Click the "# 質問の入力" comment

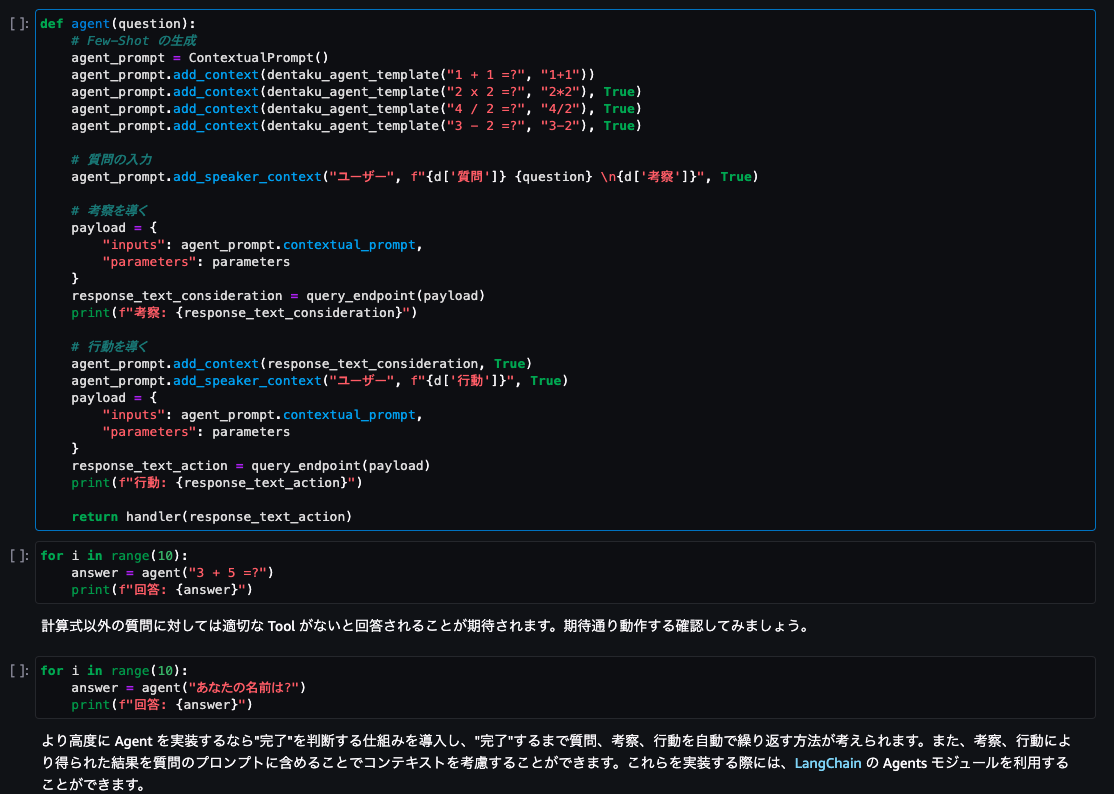[x=112, y=159]
